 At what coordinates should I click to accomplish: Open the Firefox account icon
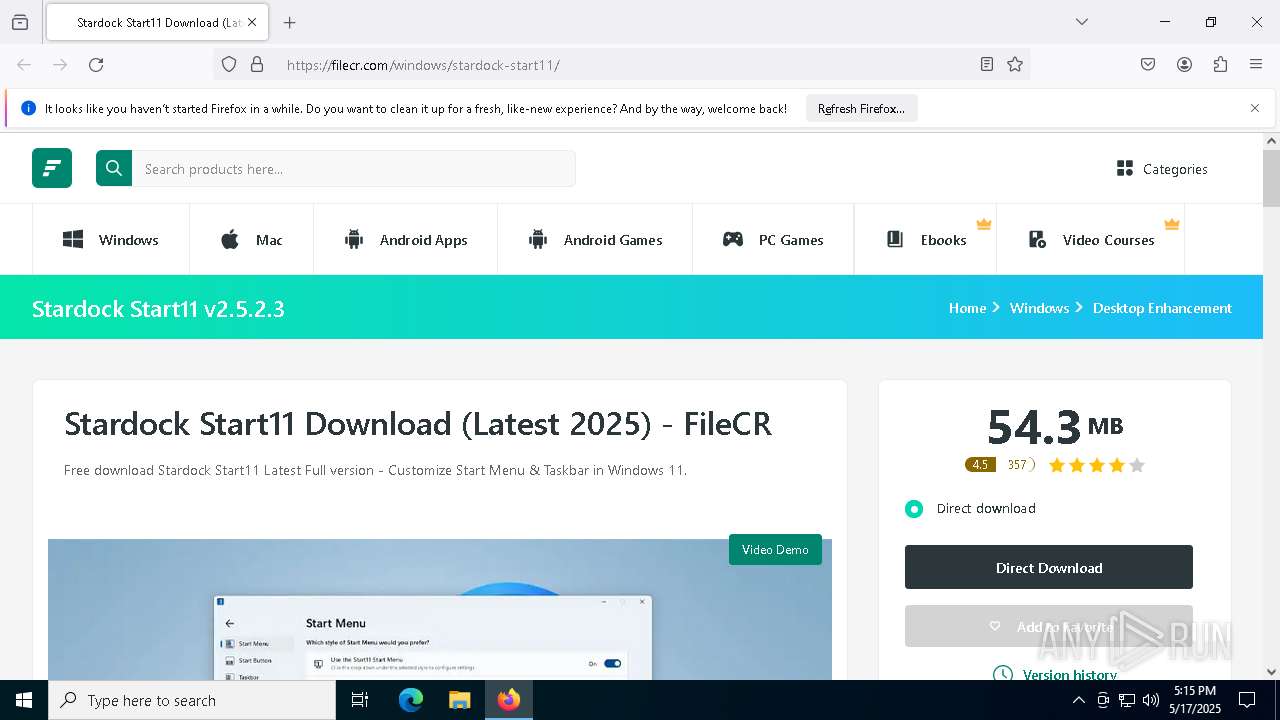pos(1184,64)
